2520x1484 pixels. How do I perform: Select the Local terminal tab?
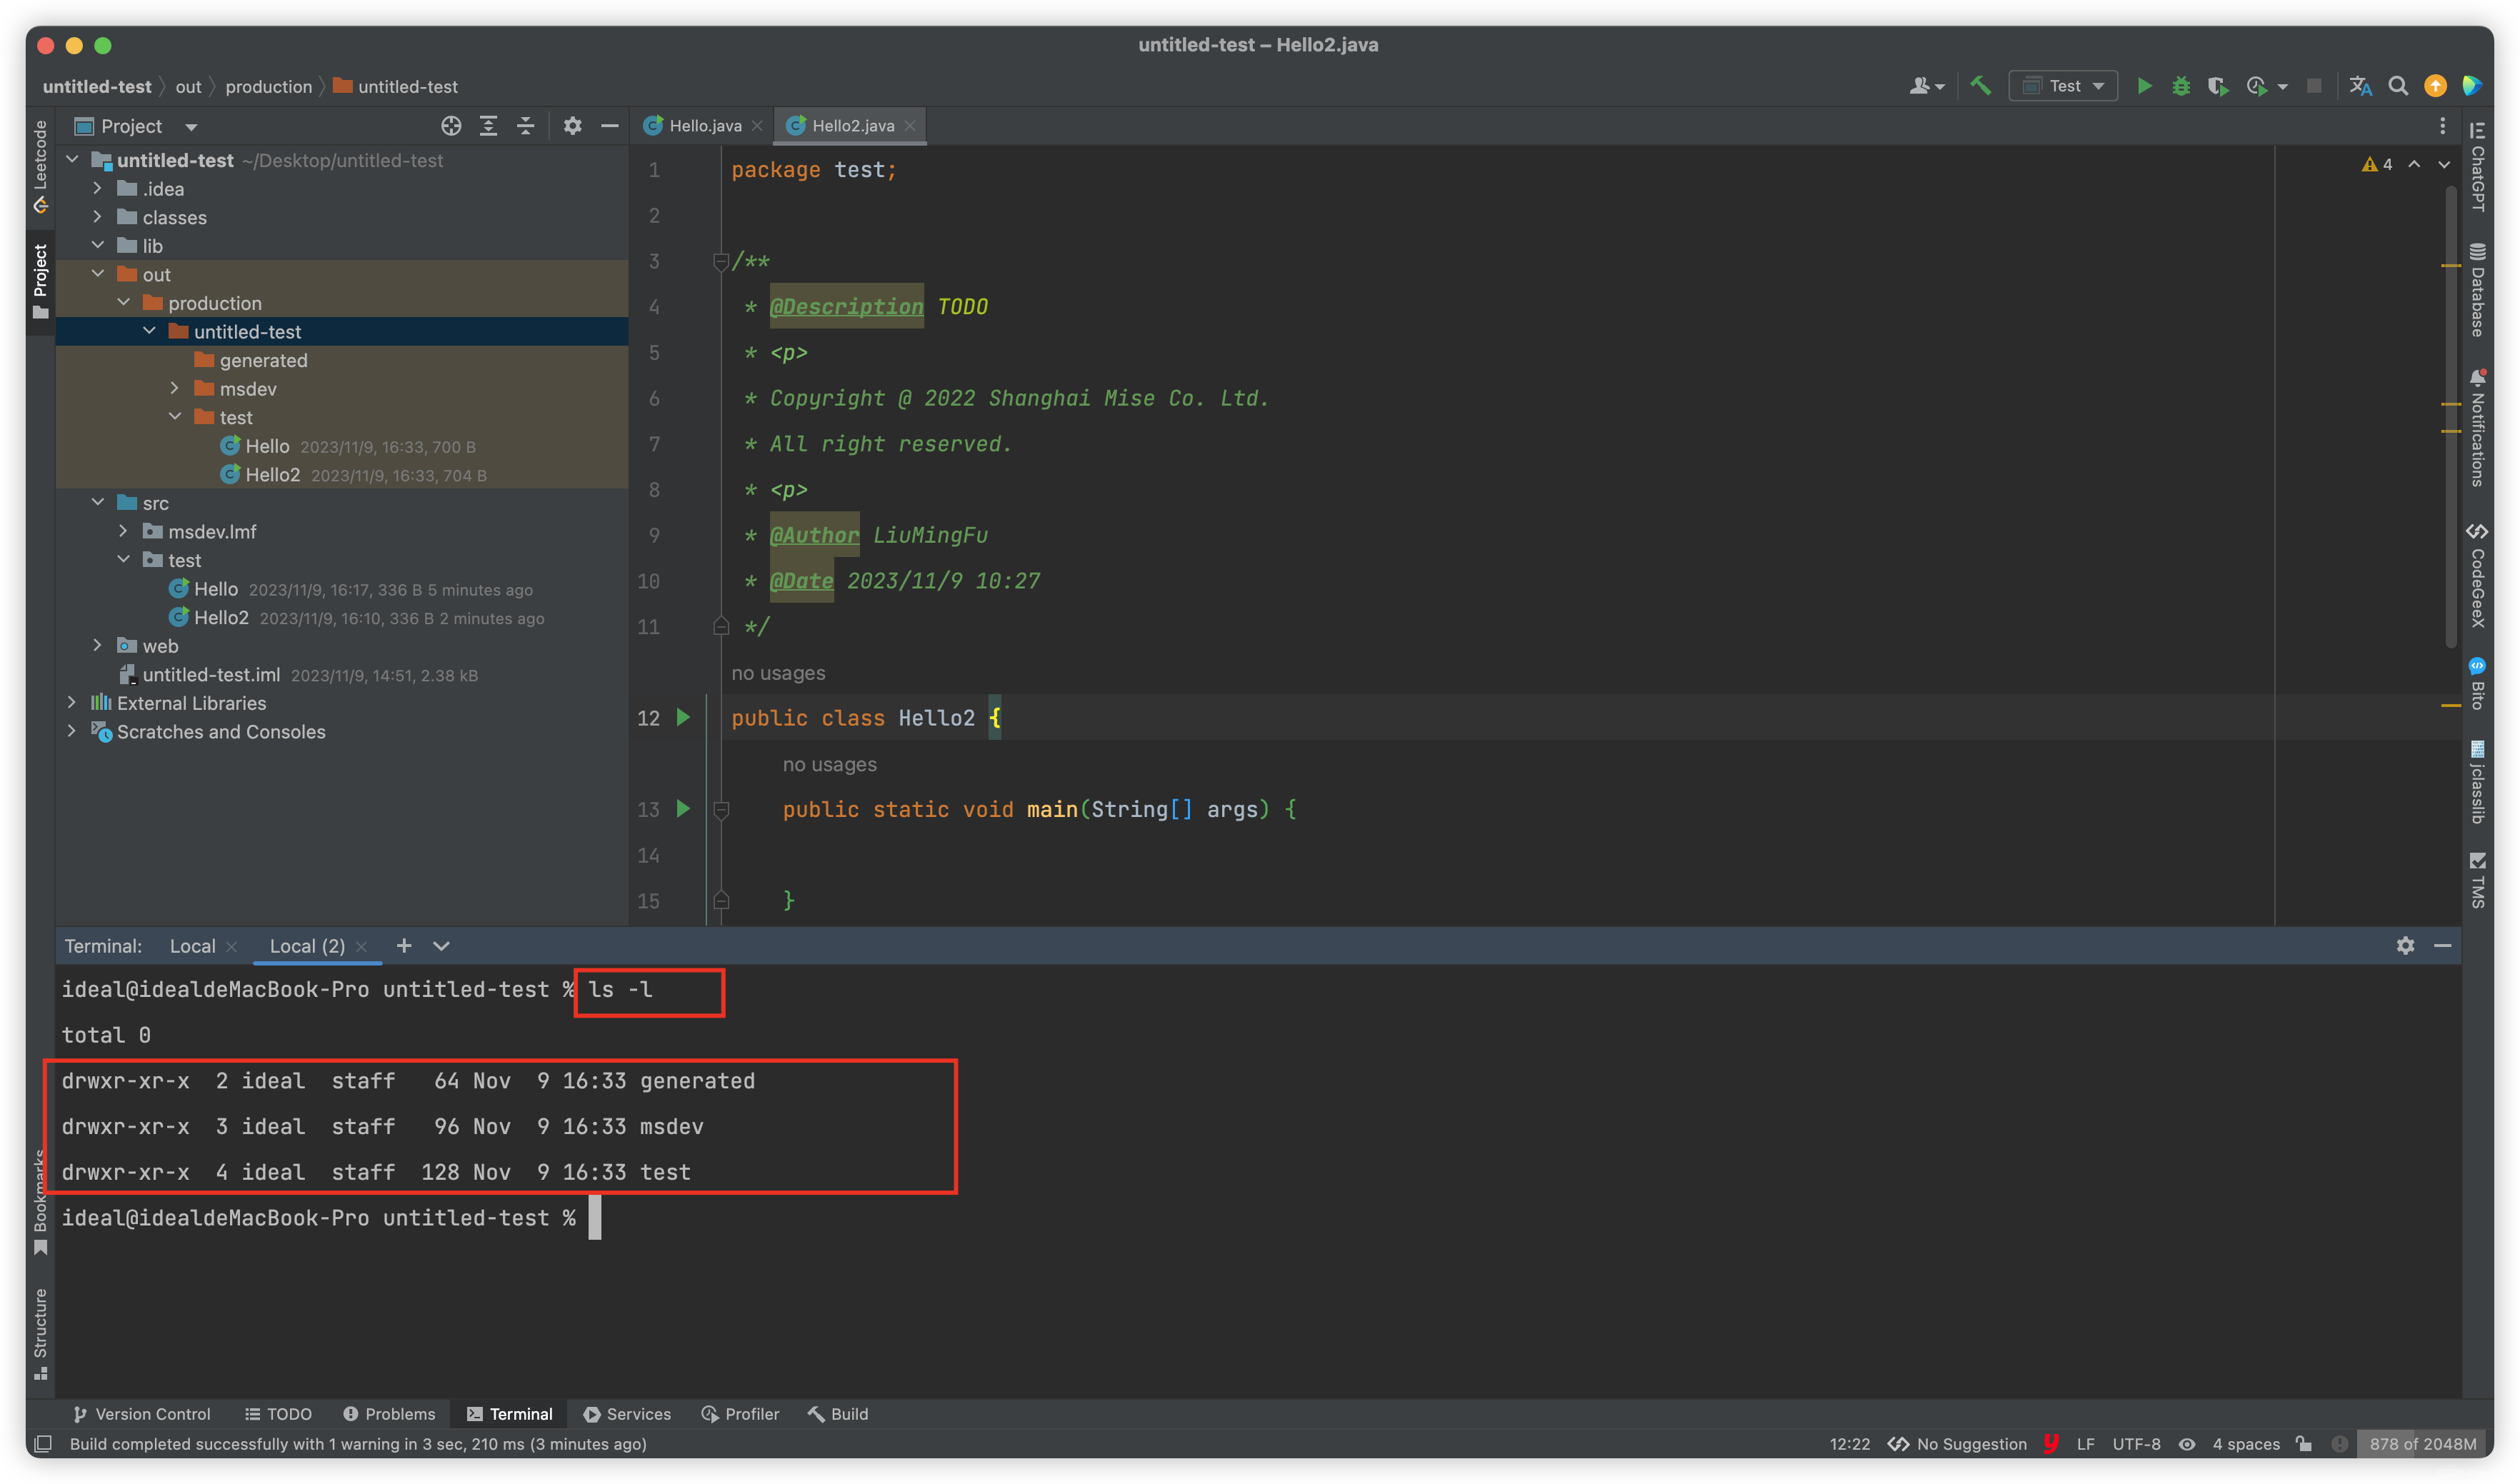(192, 945)
